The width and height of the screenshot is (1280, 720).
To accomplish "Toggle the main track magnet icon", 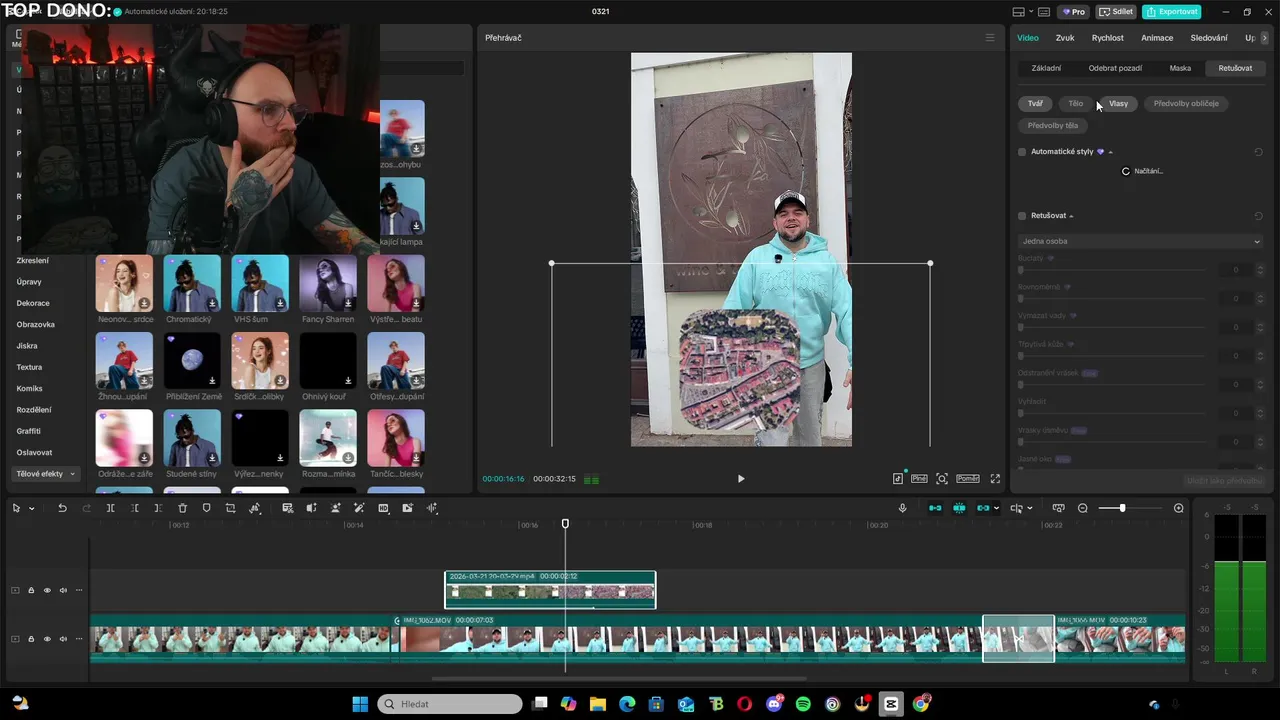I will [x=935, y=508].
